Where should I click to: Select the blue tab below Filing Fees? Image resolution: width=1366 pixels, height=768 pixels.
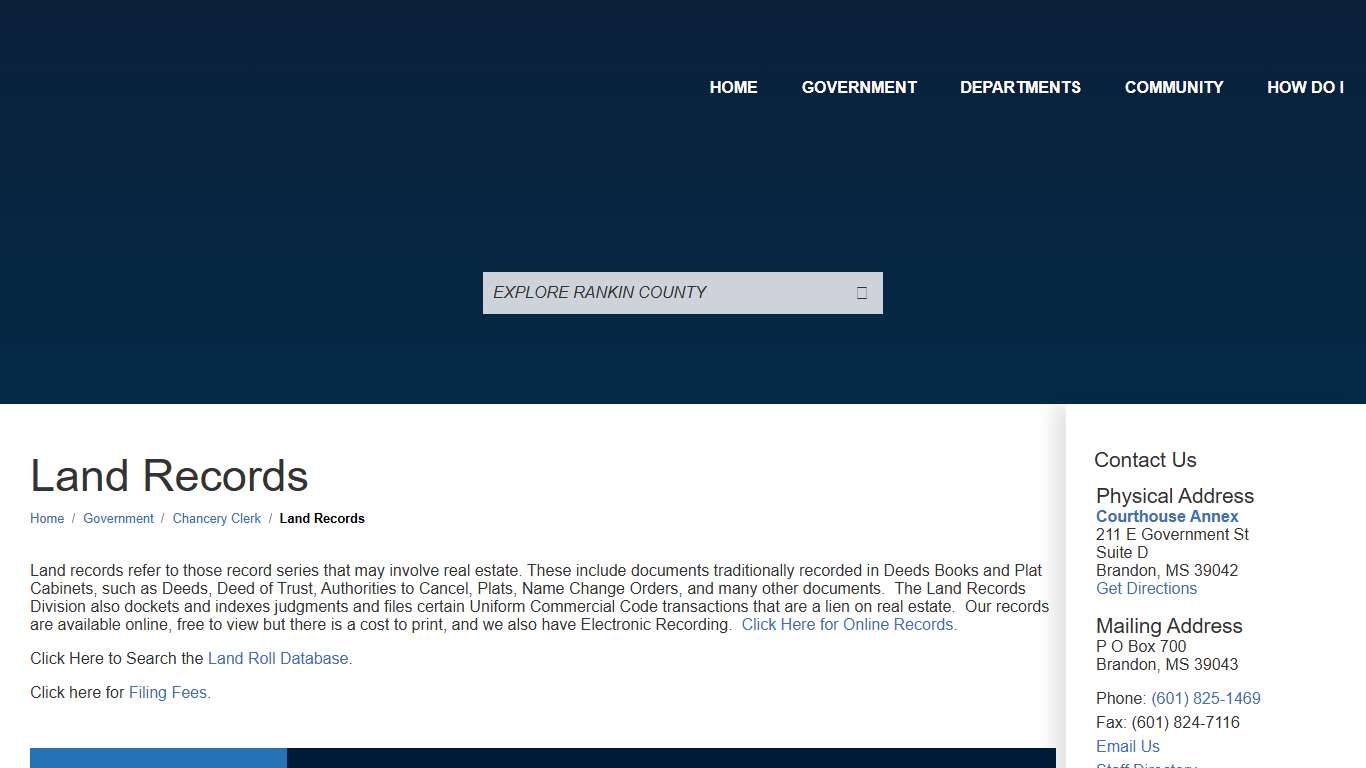(x=158, y=758)
